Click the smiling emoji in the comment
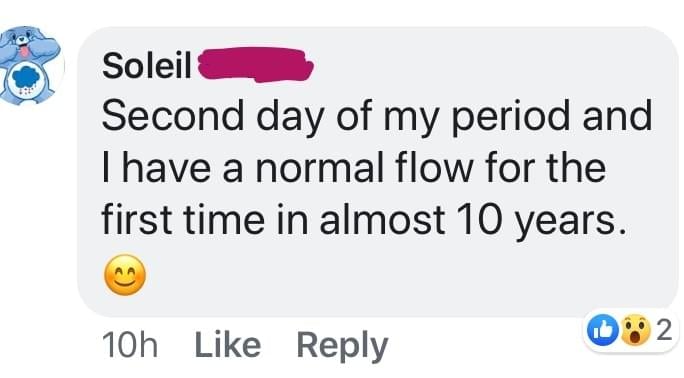 (125, 275)
